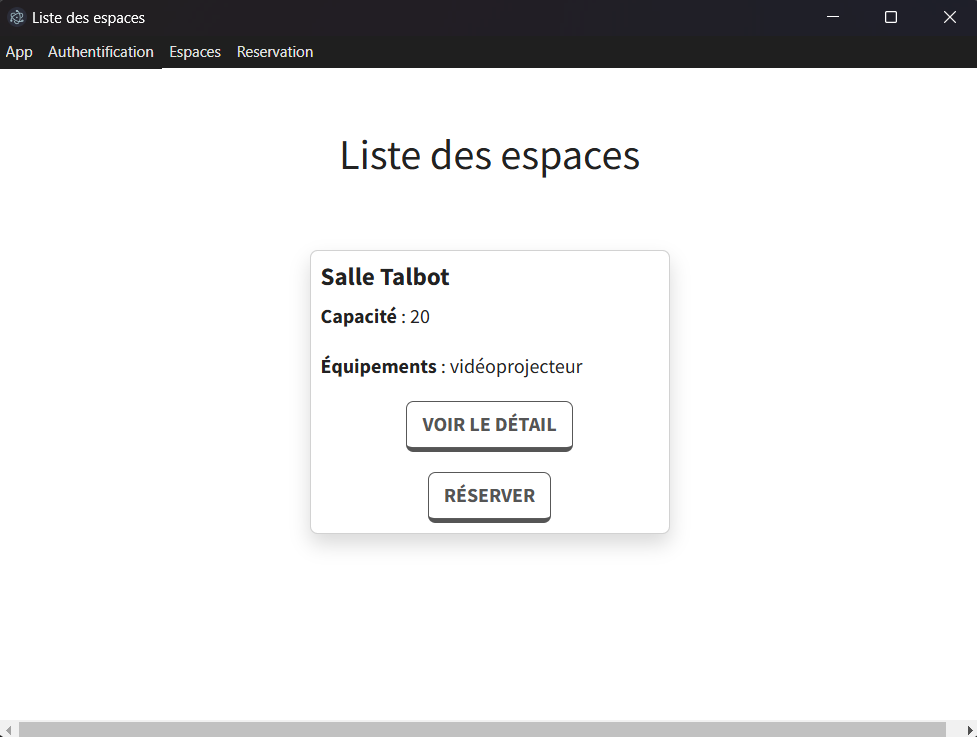
Task: Click the window title text in title bar
Action: pyautogui.click(x=88, y=17)
